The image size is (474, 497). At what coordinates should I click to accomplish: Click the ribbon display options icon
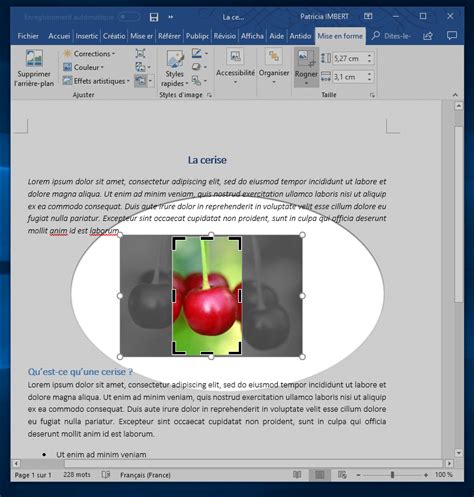[x=368, y=16]
